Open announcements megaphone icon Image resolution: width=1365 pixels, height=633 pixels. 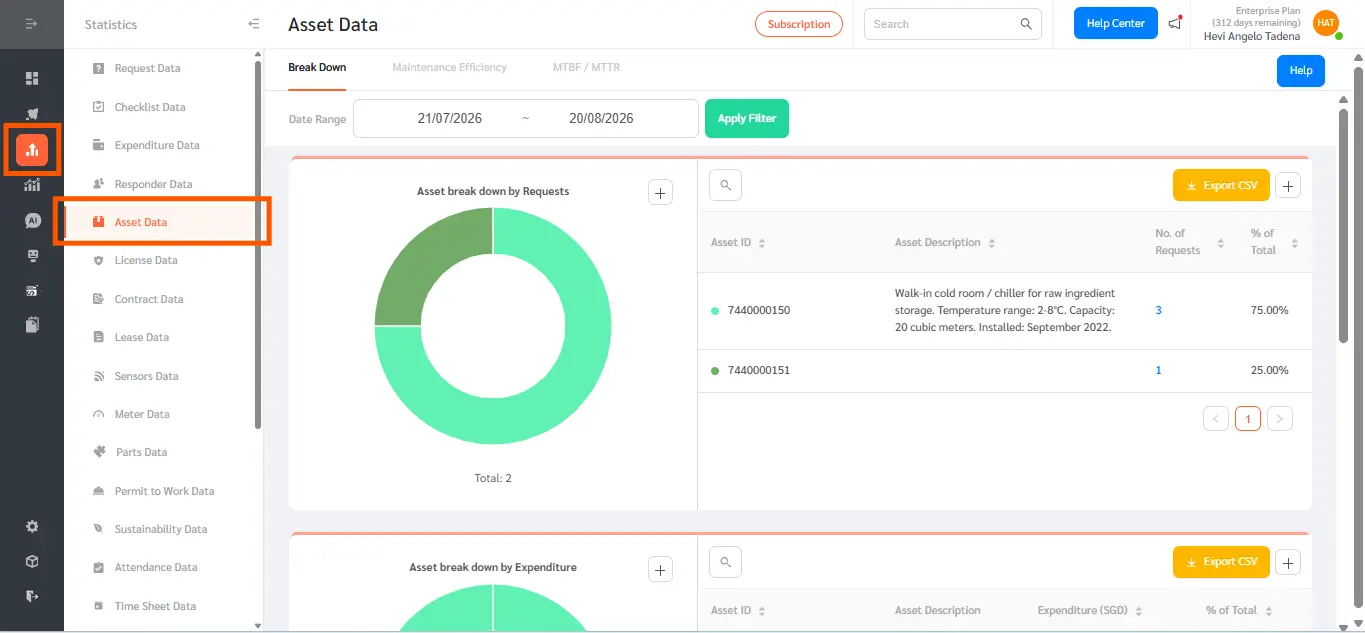(x=1175, y=23)
